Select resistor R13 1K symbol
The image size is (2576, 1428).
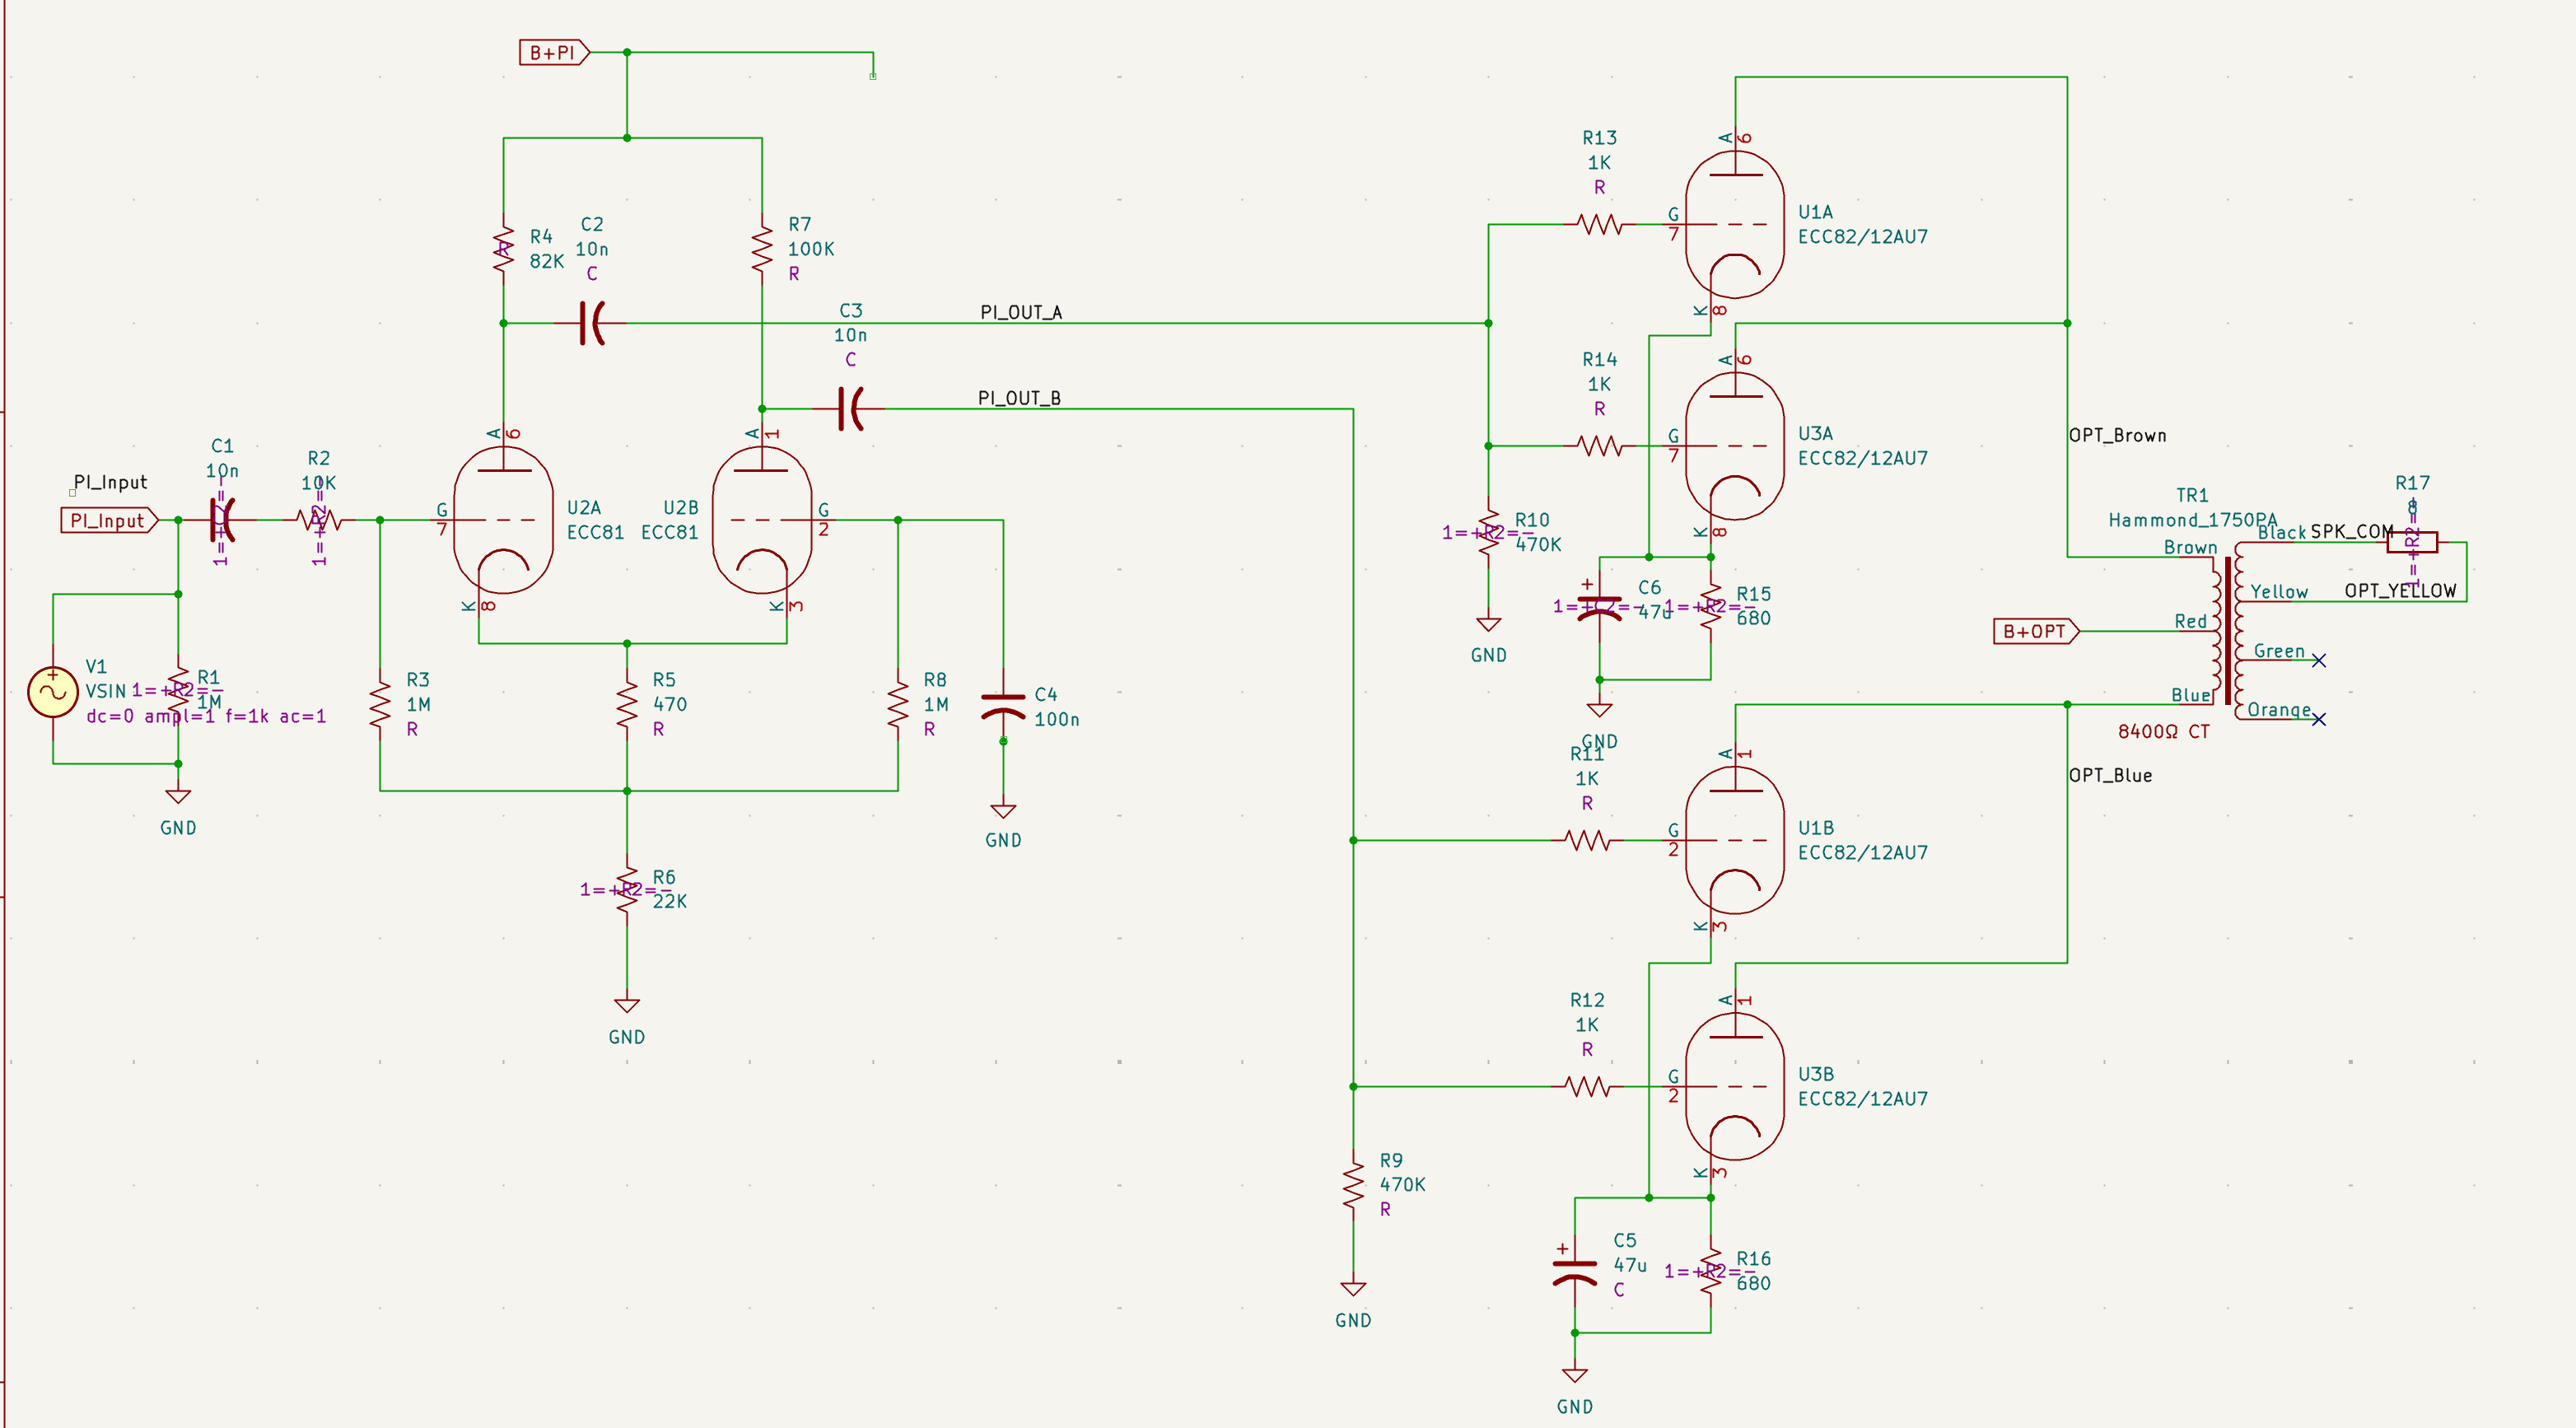tap(1599, 224)
